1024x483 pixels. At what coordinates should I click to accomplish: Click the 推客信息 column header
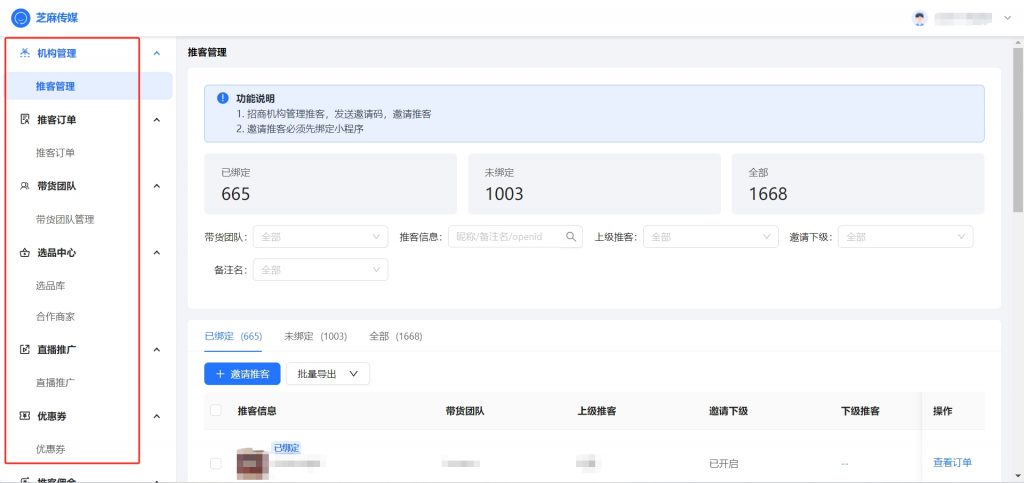[257, 411]
